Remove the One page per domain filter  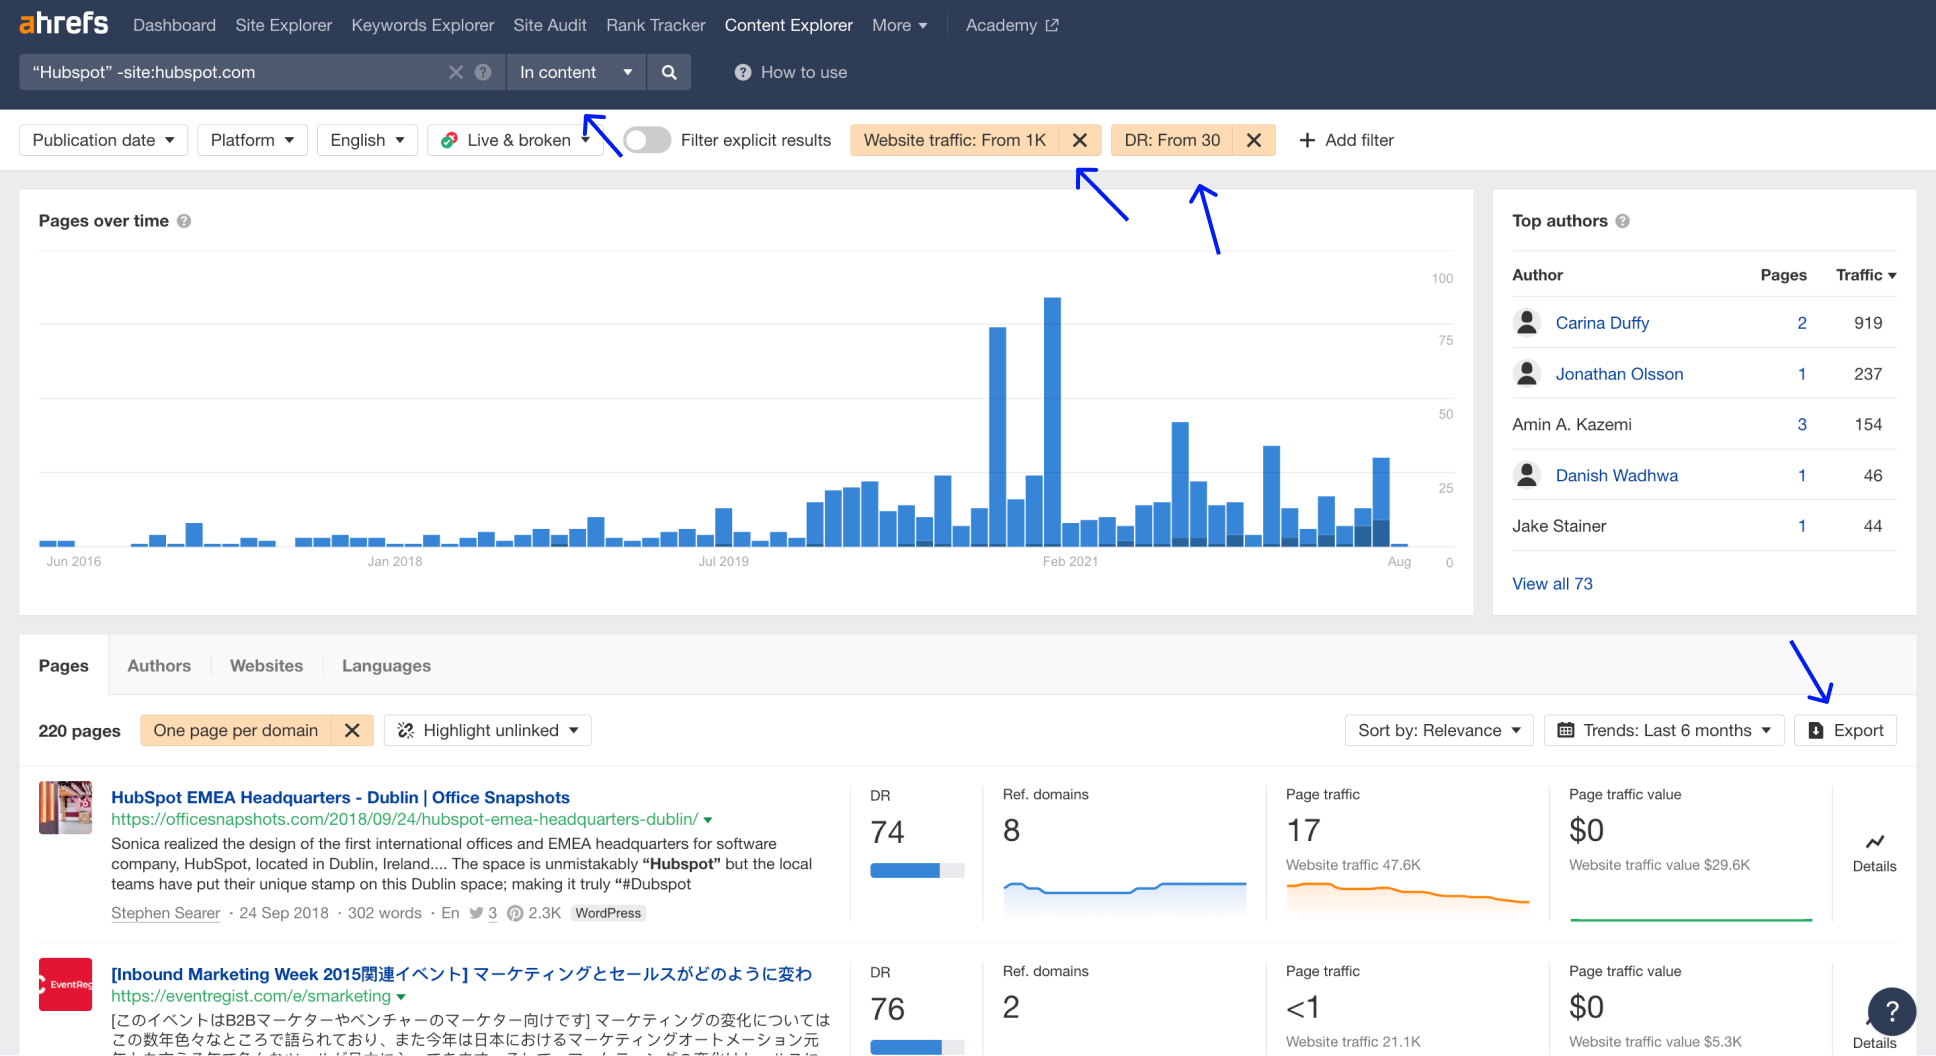[x=352, y=730]
